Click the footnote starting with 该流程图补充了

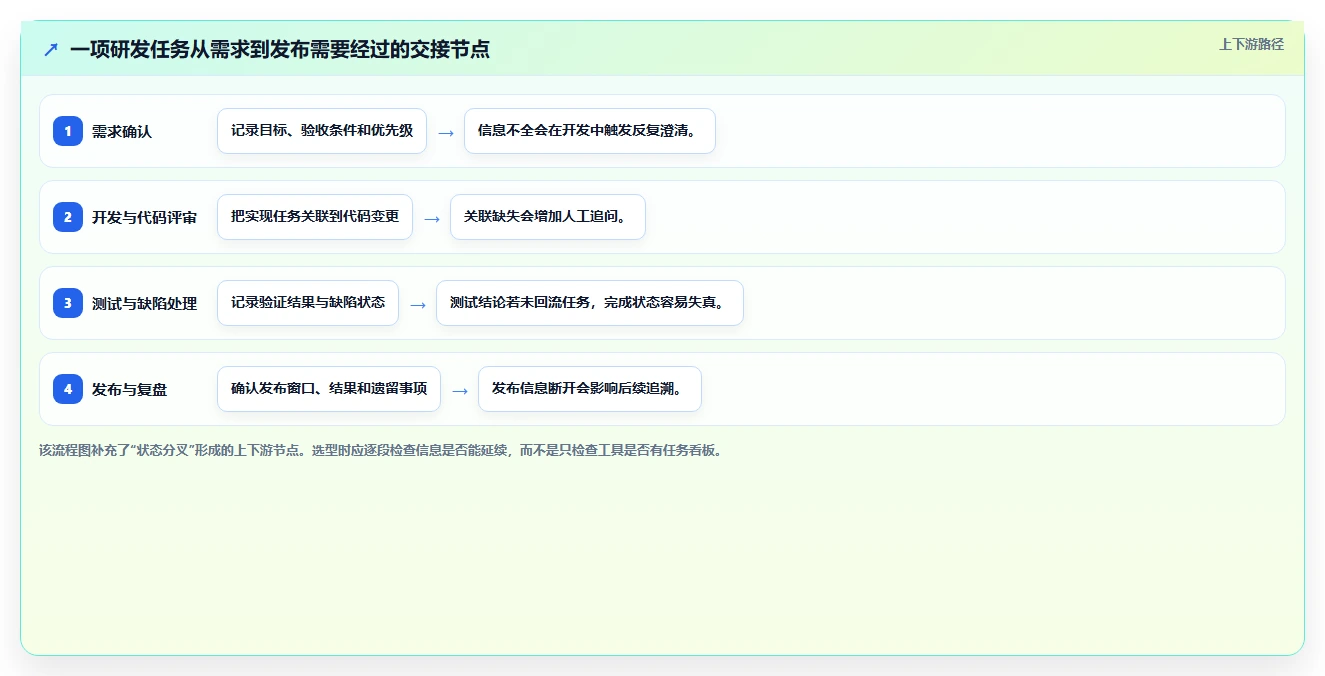tap(381, 450)
